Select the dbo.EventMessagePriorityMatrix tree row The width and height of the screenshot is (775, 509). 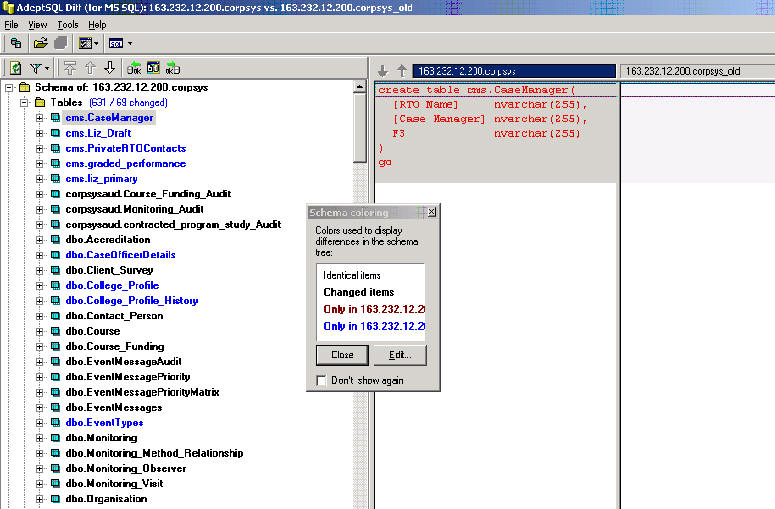142,392
